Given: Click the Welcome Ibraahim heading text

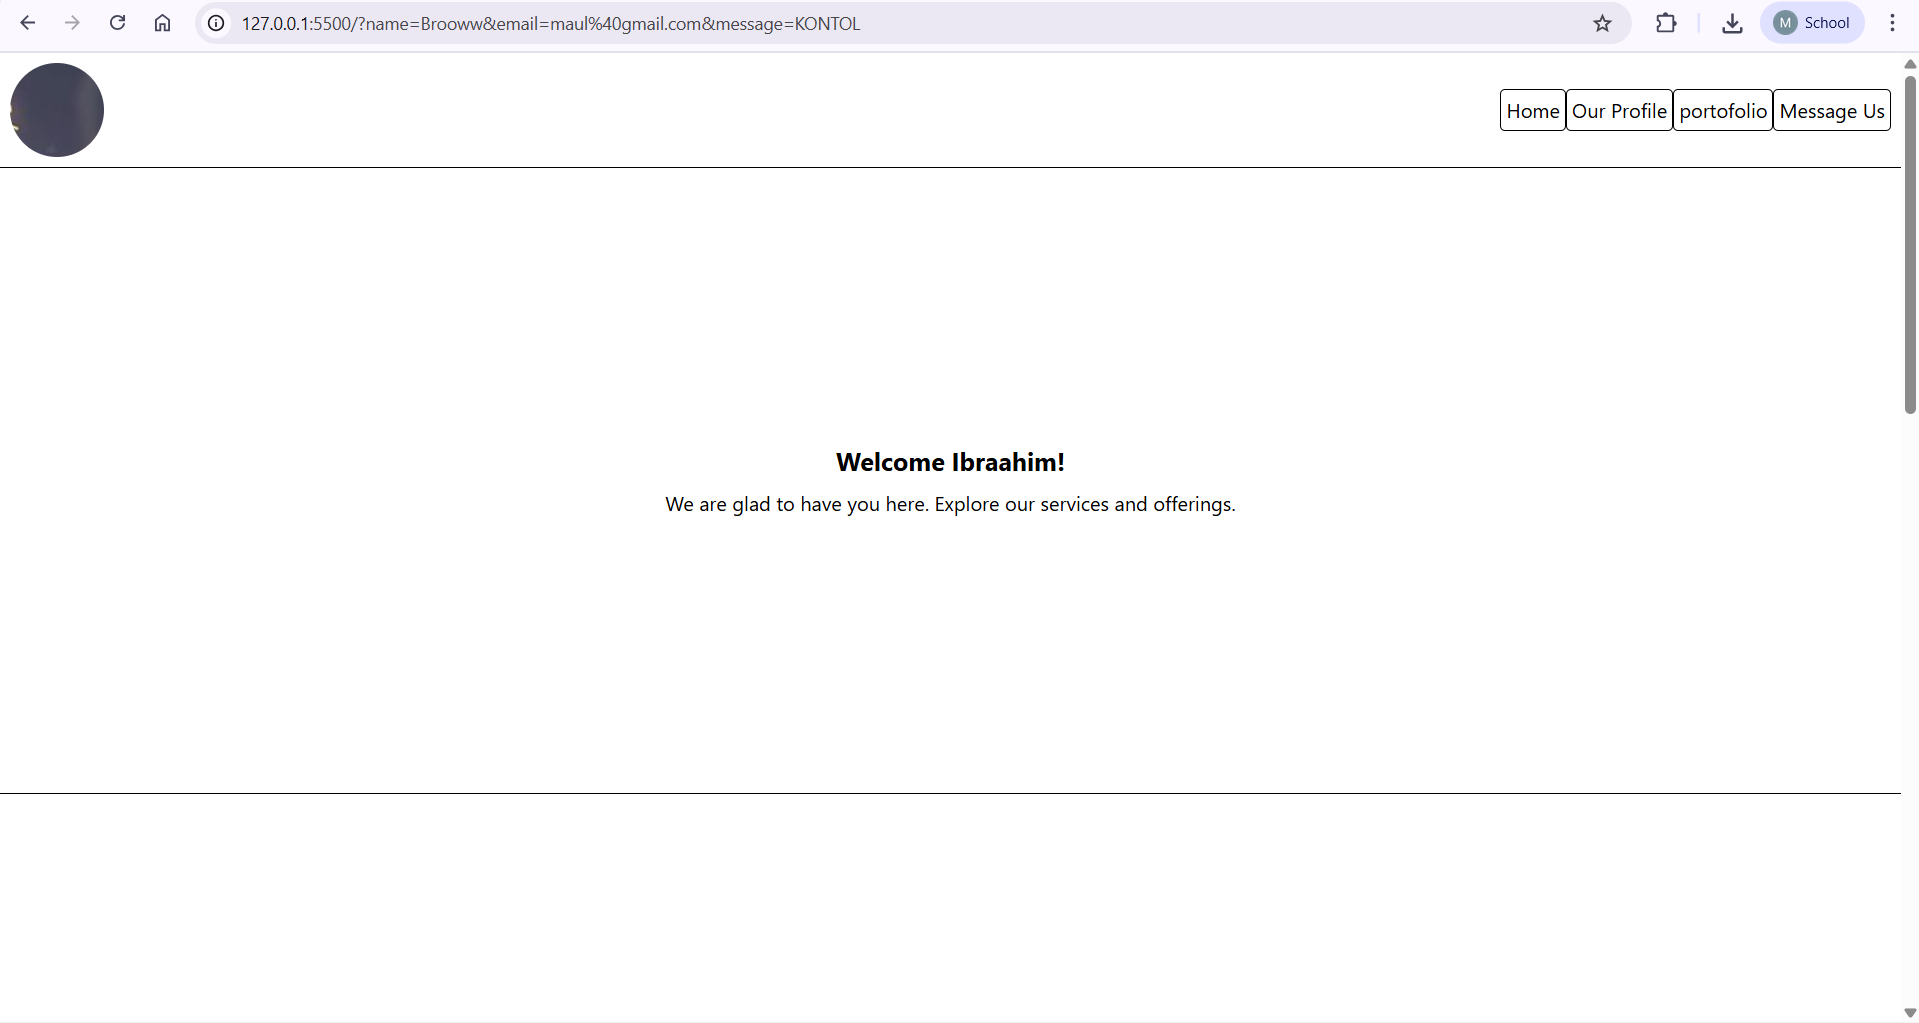Looking at the screenshot, I should [x=950, y=461].
